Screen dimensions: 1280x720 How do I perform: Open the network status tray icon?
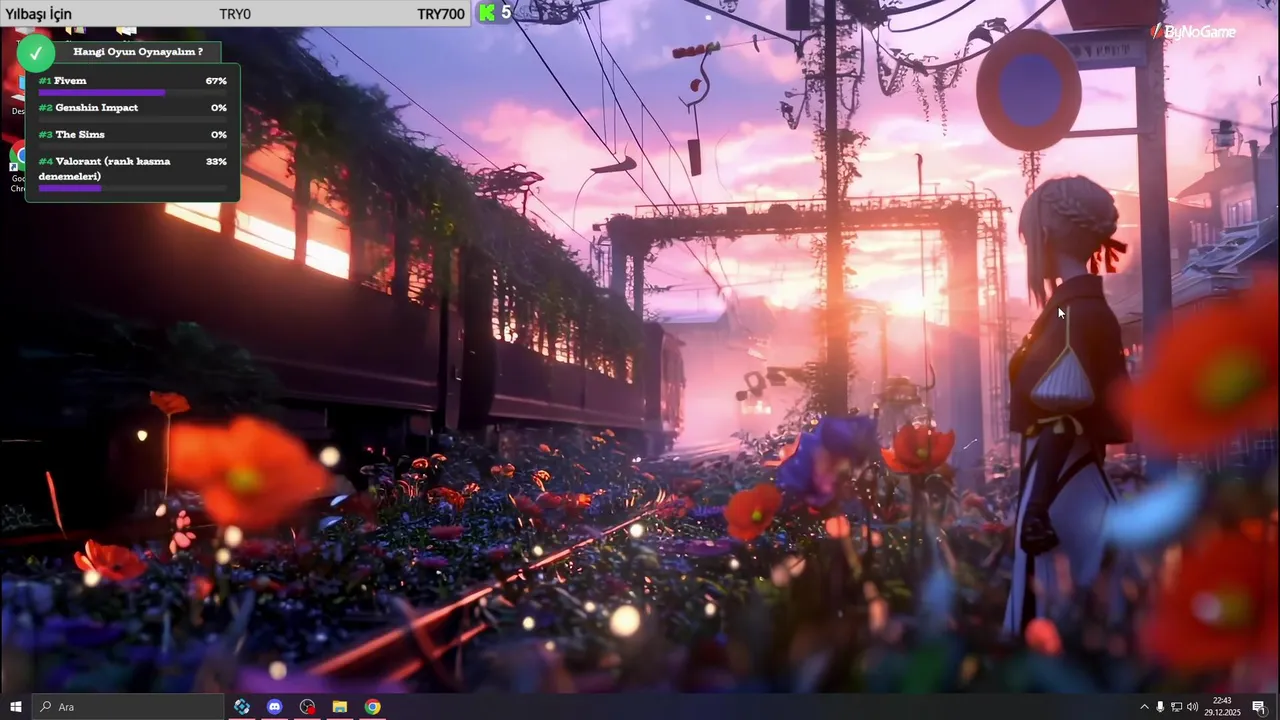tap(1176, 707)
